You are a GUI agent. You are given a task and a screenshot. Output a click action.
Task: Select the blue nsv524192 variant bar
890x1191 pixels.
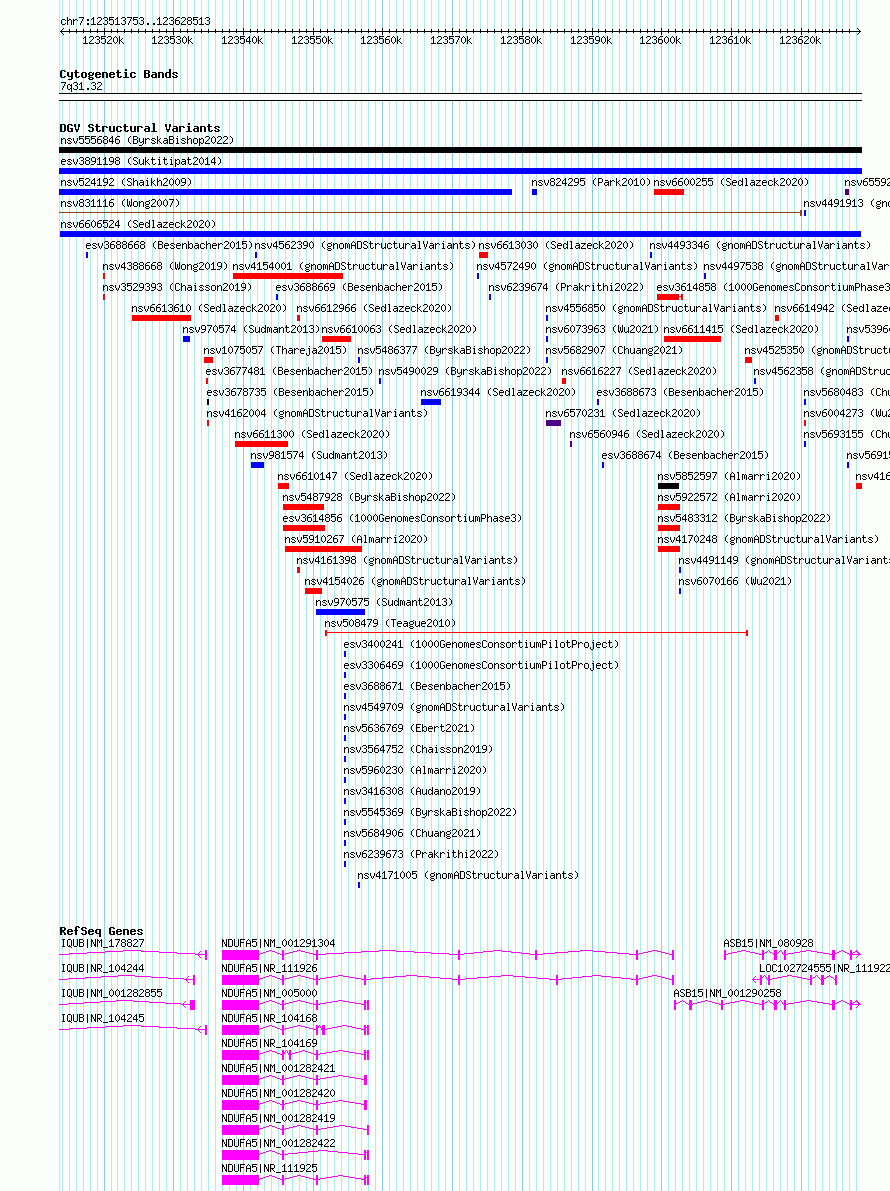pos(286,192)
